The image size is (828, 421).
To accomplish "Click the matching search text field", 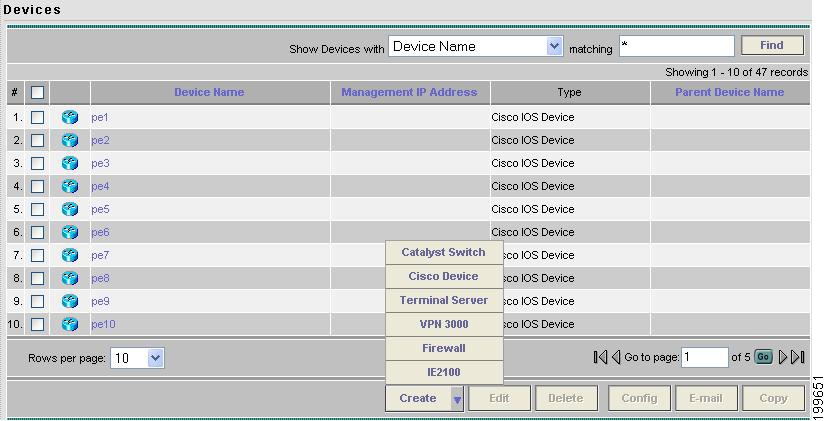I will [676, 46].
